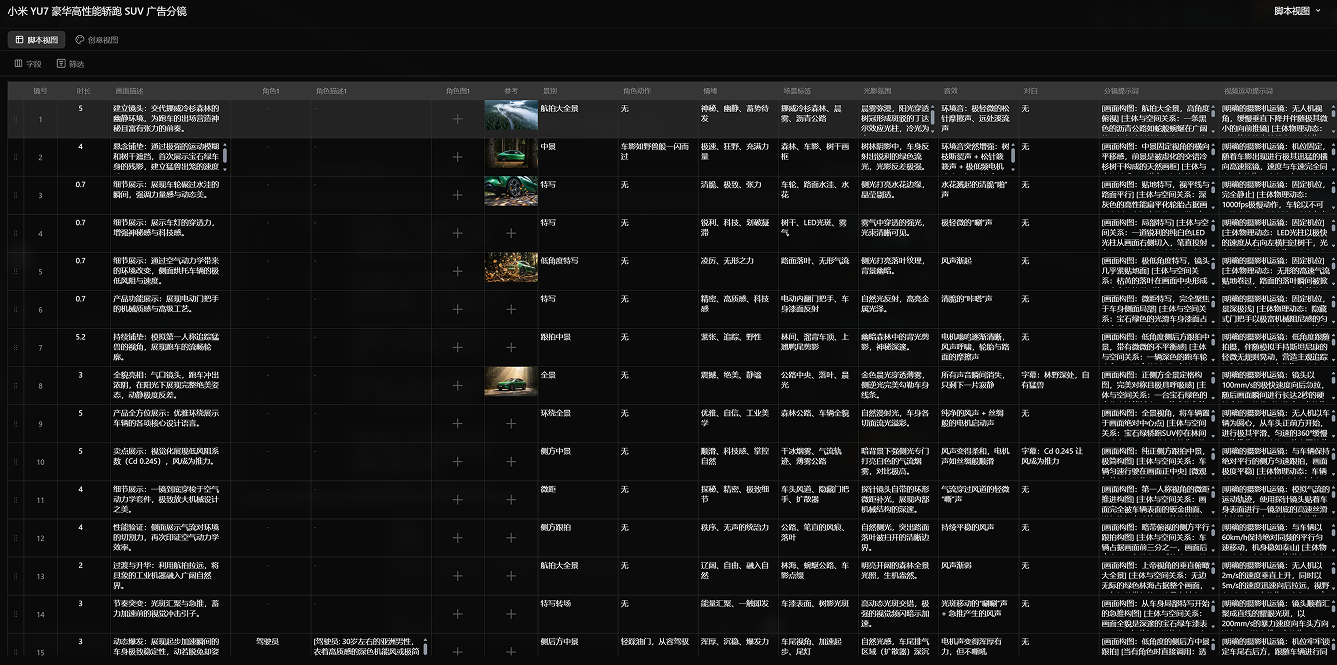Select the 画面描述 column header
This screenshot has width=1337, height=665.
[x=170, y=91]
